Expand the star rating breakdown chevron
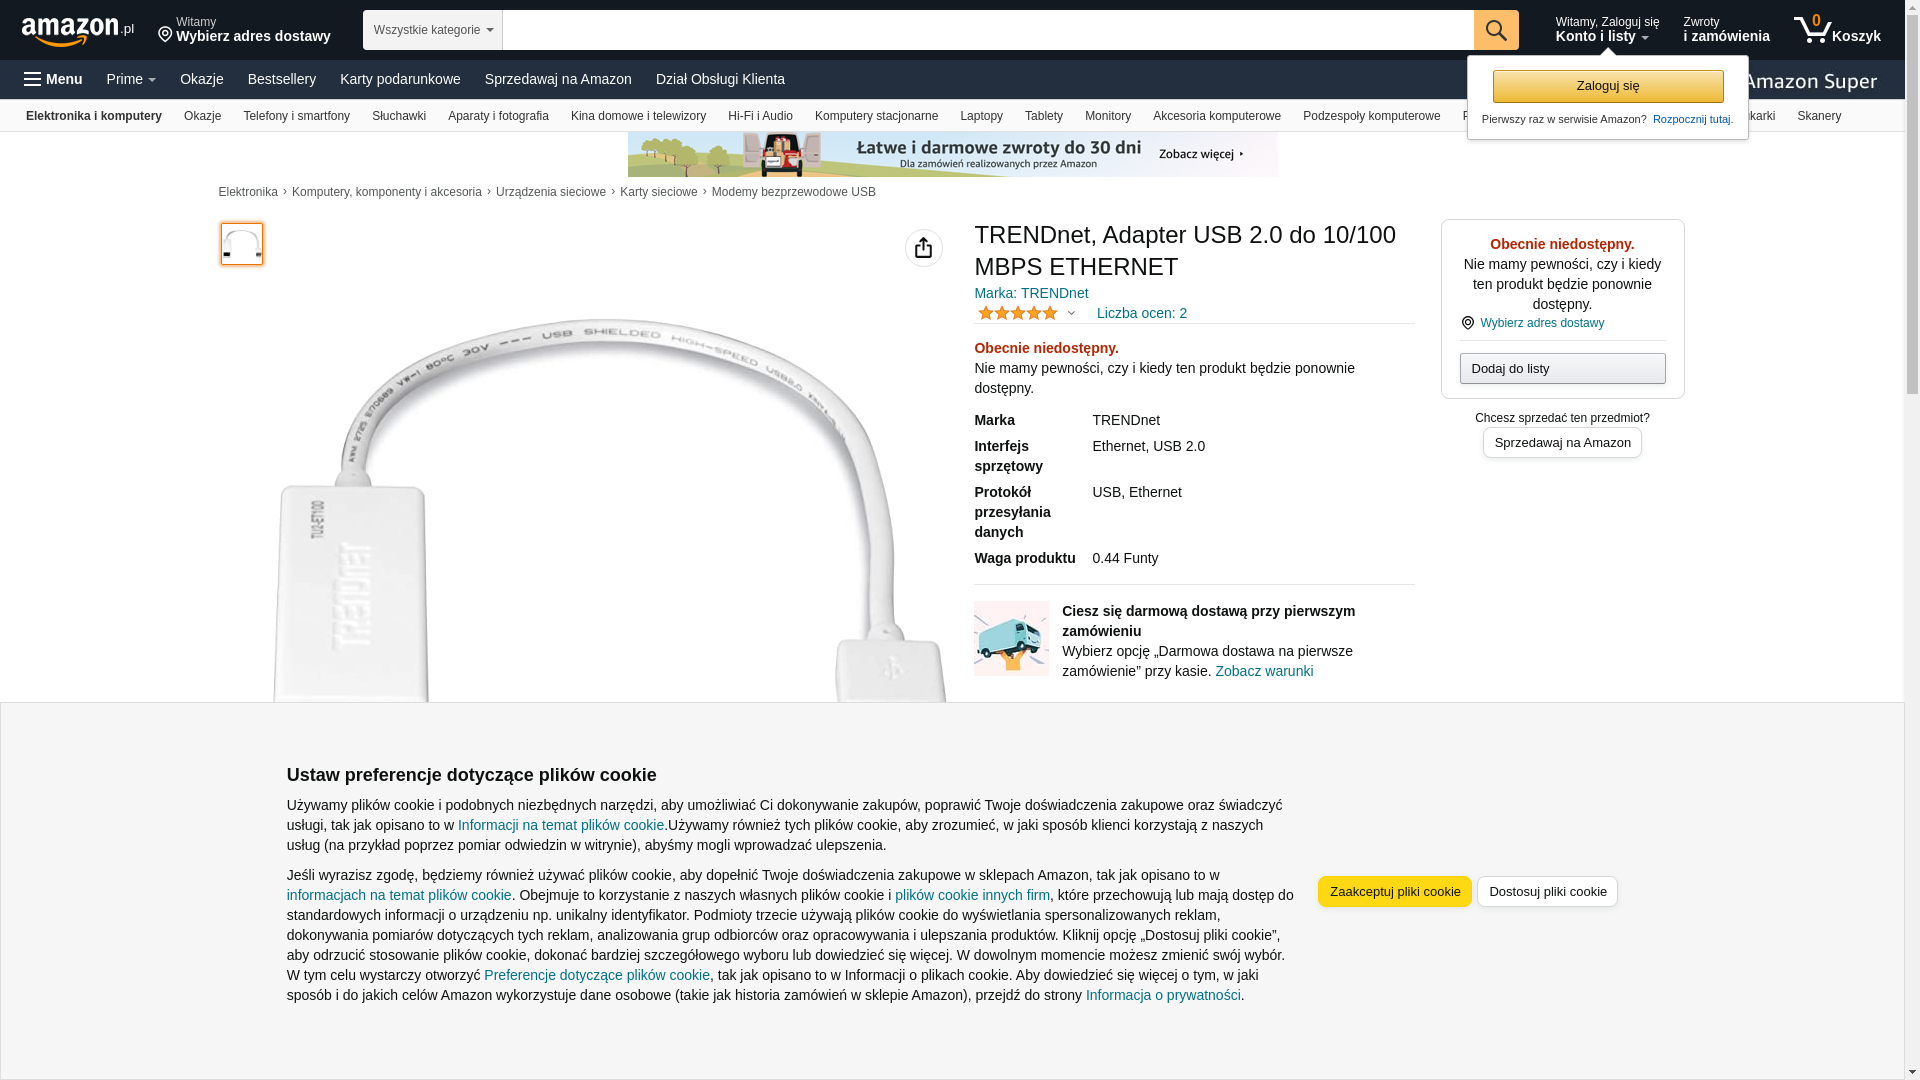 pyautogui.click(x=1071, y=313)
